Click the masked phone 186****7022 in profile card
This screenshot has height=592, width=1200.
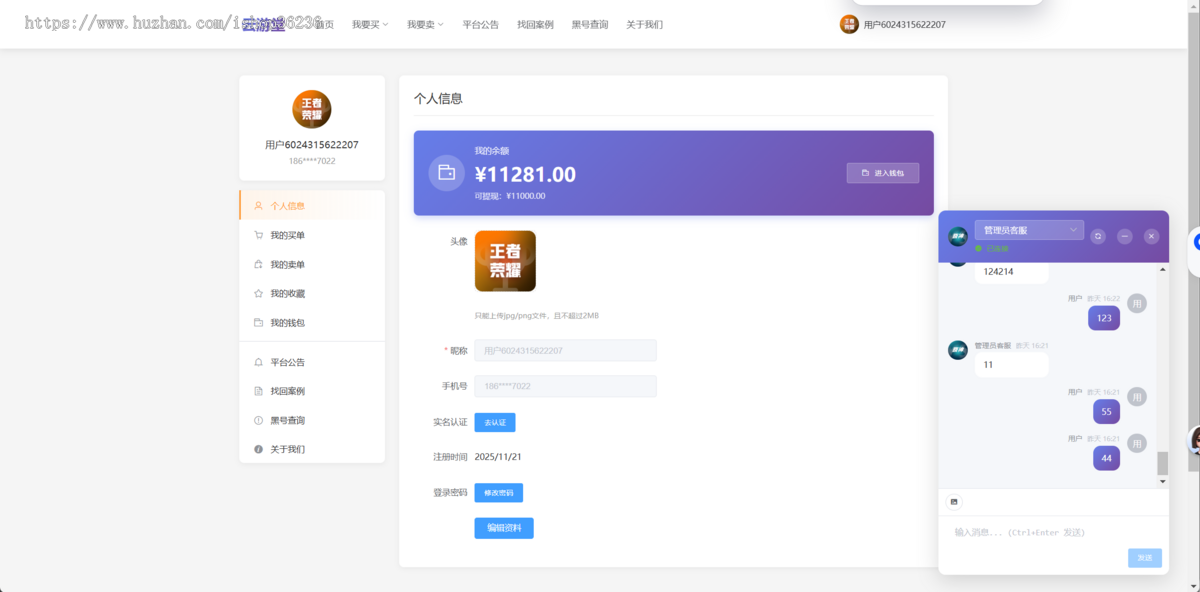tap(312, 161)
